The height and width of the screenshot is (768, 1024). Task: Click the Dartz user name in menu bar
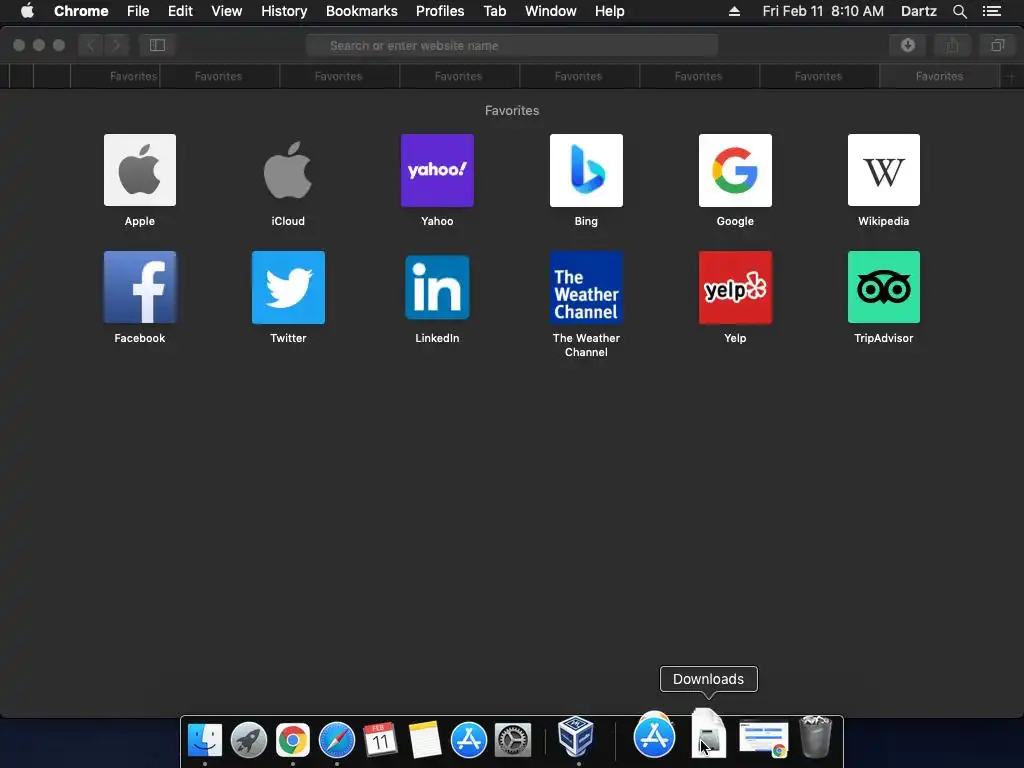pyautogui.click(x=919, y=11)
